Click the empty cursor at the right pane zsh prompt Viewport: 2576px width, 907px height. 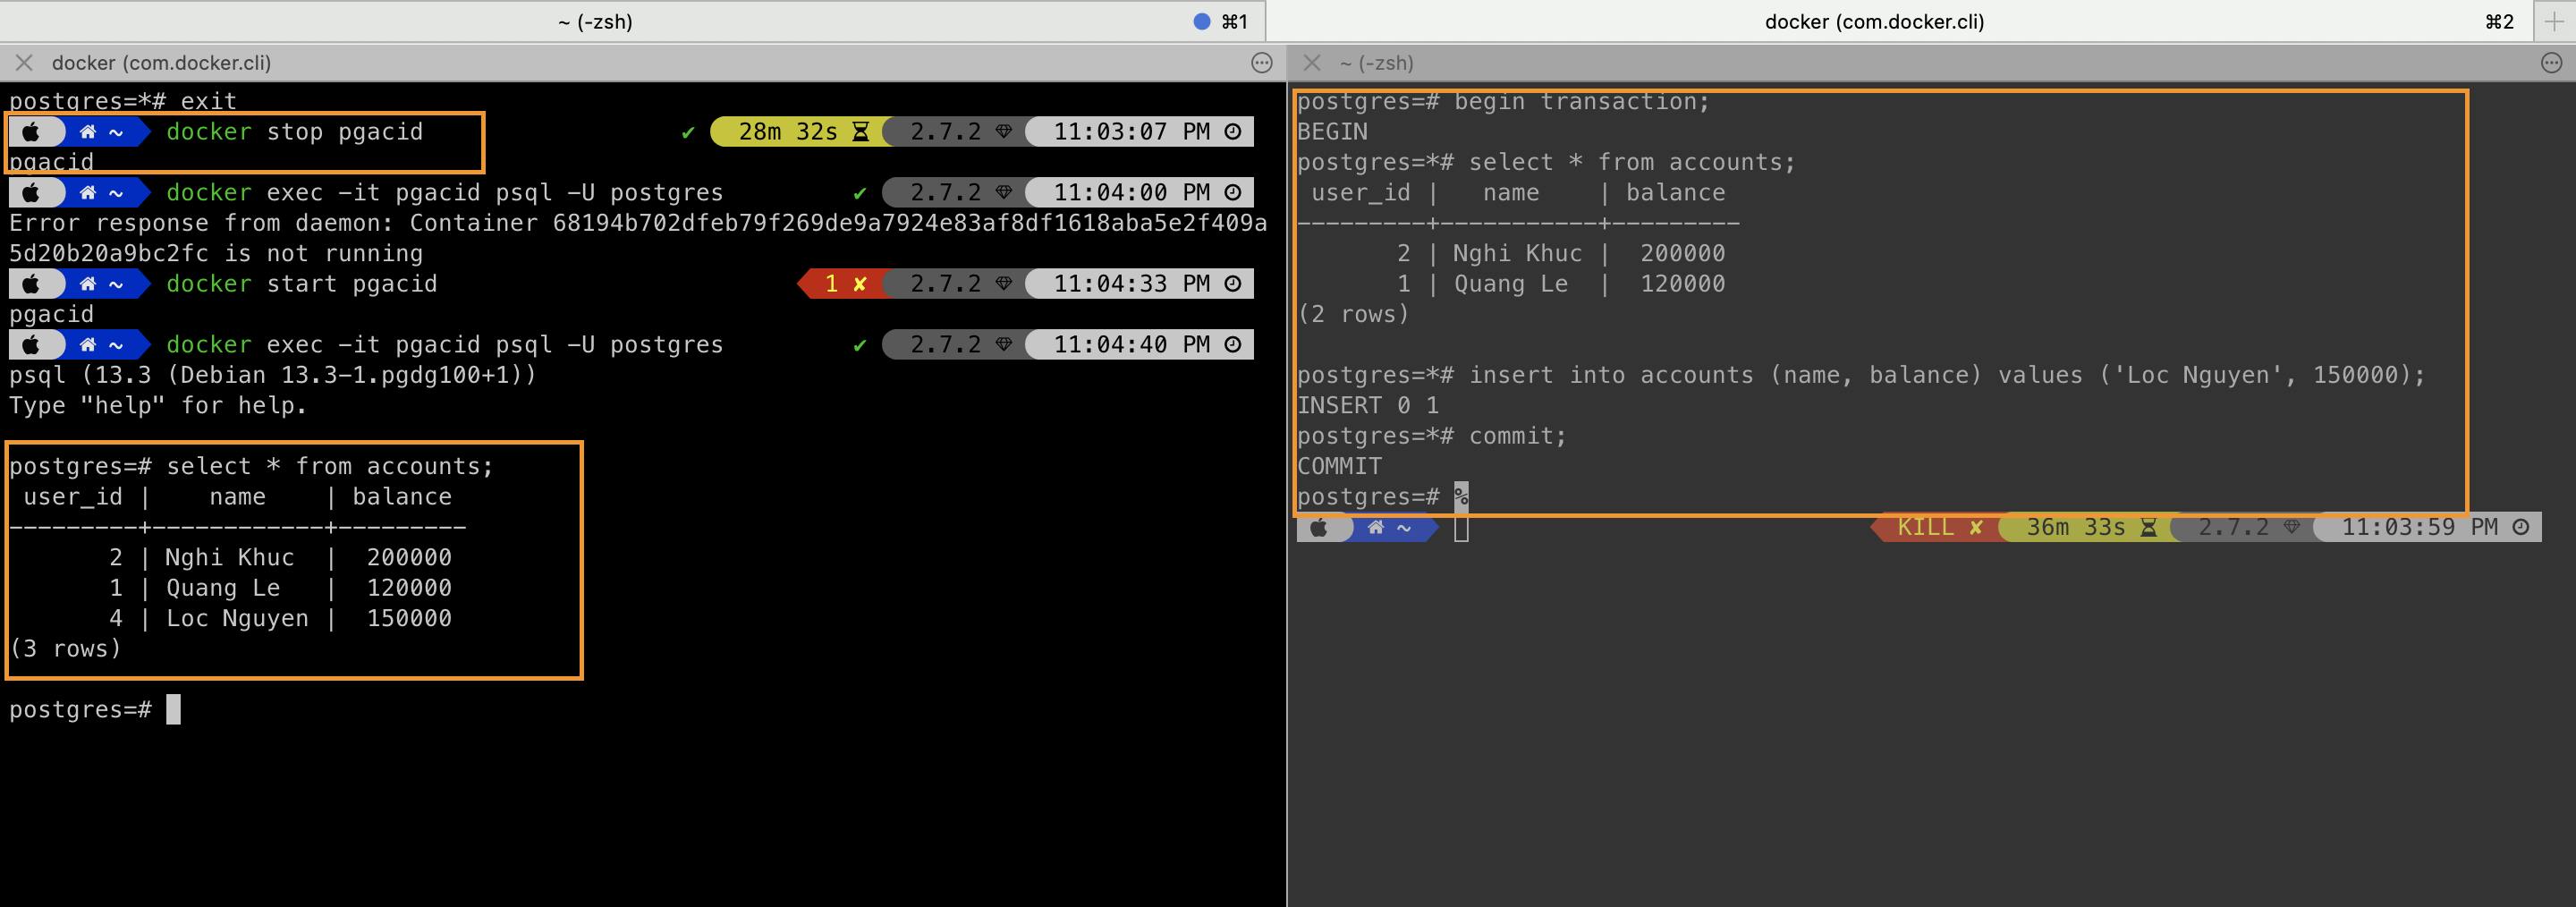1461,528
